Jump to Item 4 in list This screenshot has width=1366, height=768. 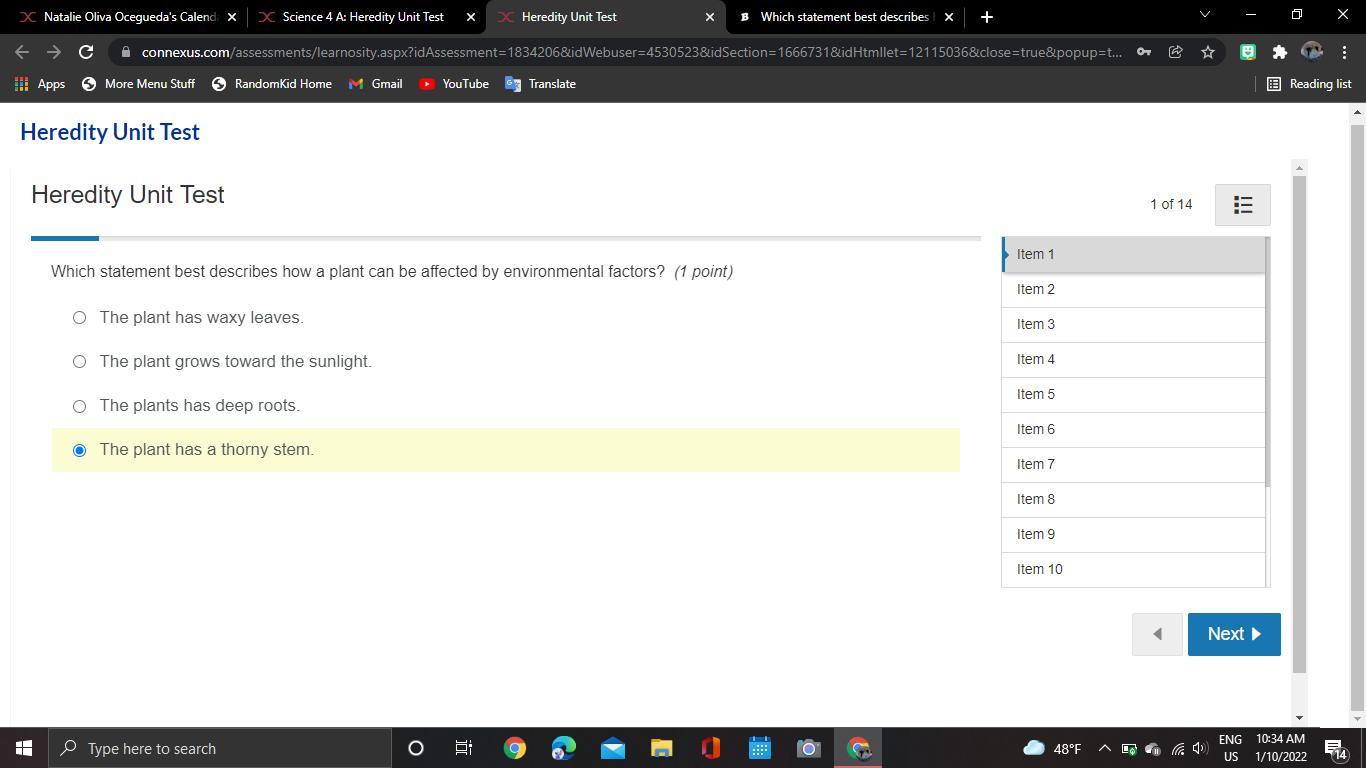click(x=1134, y=360)
